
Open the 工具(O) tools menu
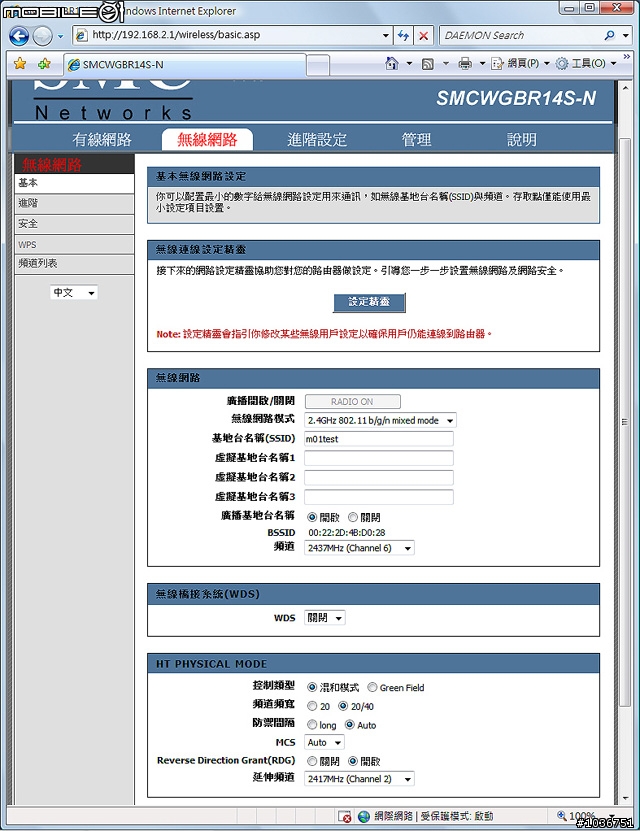click(586, 64)
